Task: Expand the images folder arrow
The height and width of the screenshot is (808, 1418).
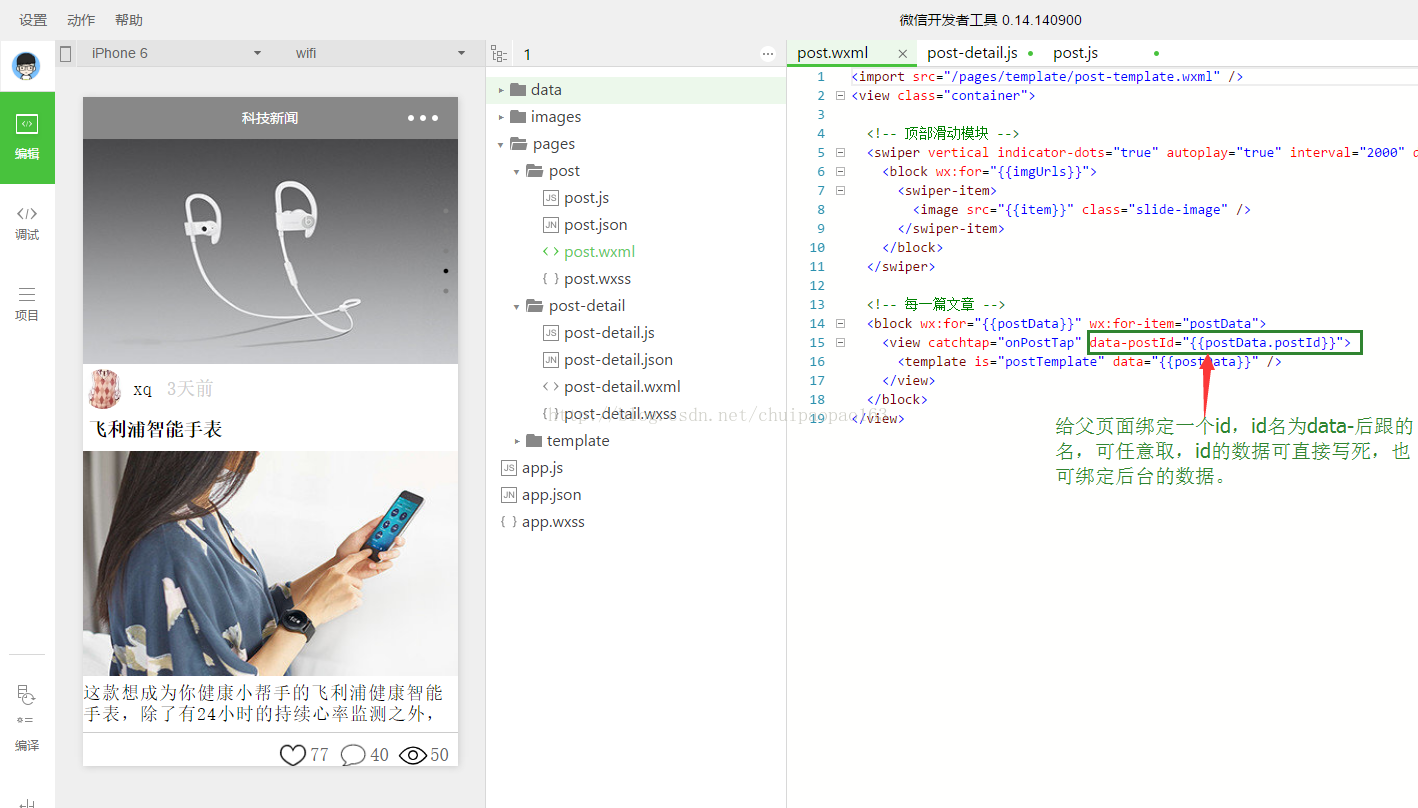Action: pyautogui.click(x=501, y=117)
